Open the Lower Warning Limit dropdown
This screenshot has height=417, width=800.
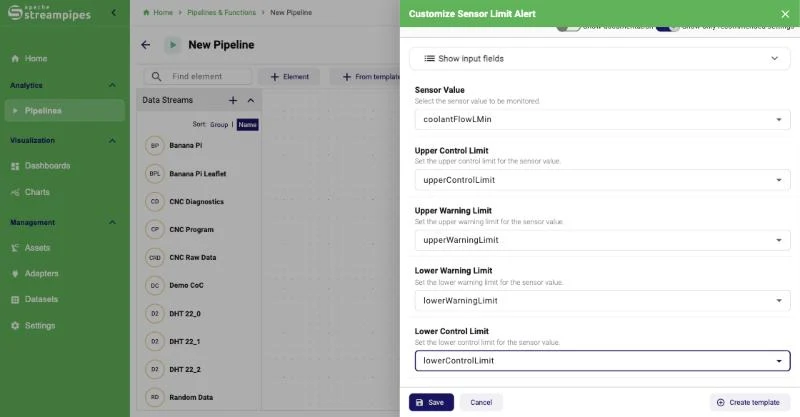[602, 301]
